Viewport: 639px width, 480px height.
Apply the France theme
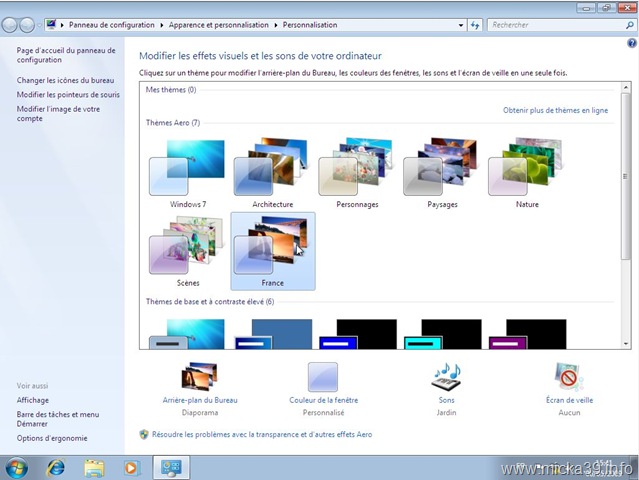tap(273, 251)
